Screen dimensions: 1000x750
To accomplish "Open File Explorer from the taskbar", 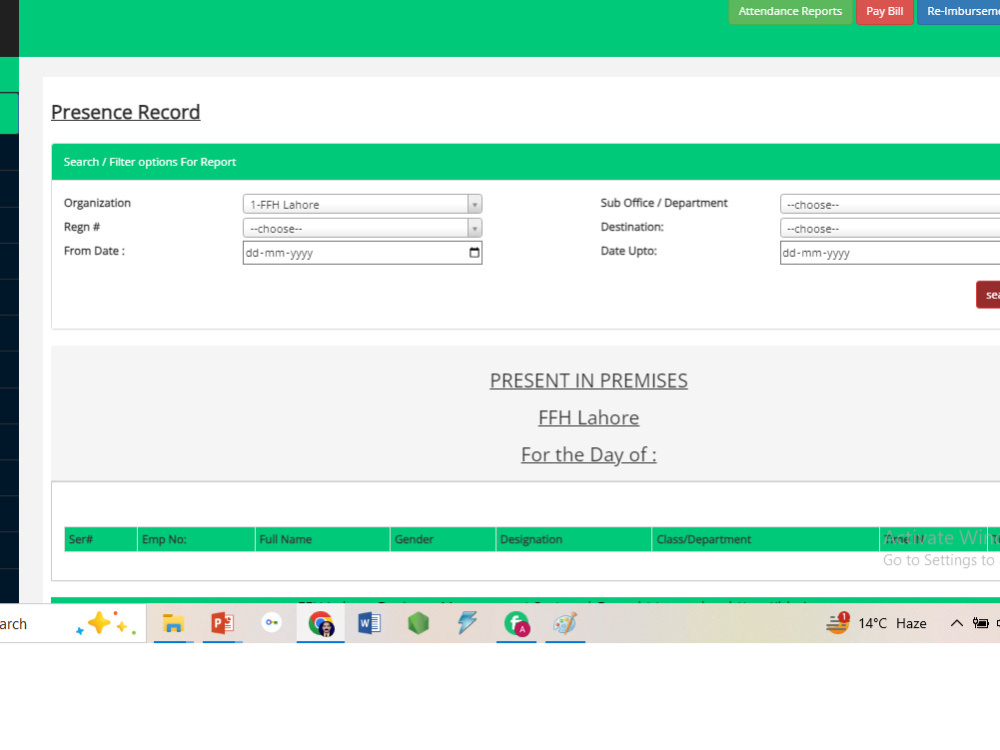I will 173,623.
